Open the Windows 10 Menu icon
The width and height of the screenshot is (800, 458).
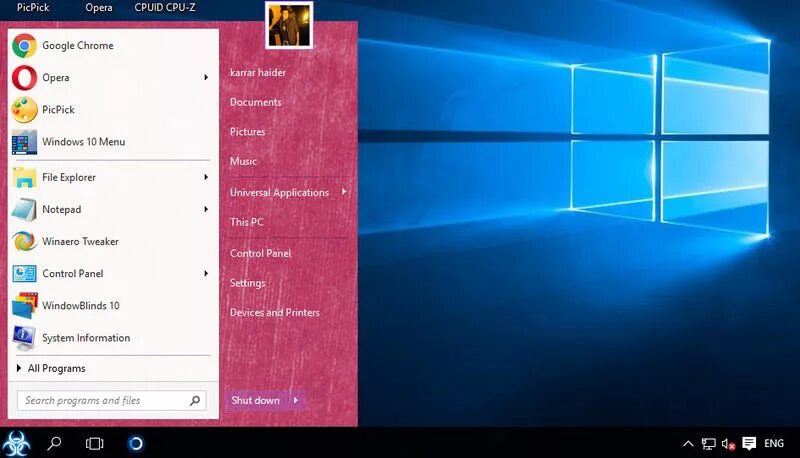[24, 142]
